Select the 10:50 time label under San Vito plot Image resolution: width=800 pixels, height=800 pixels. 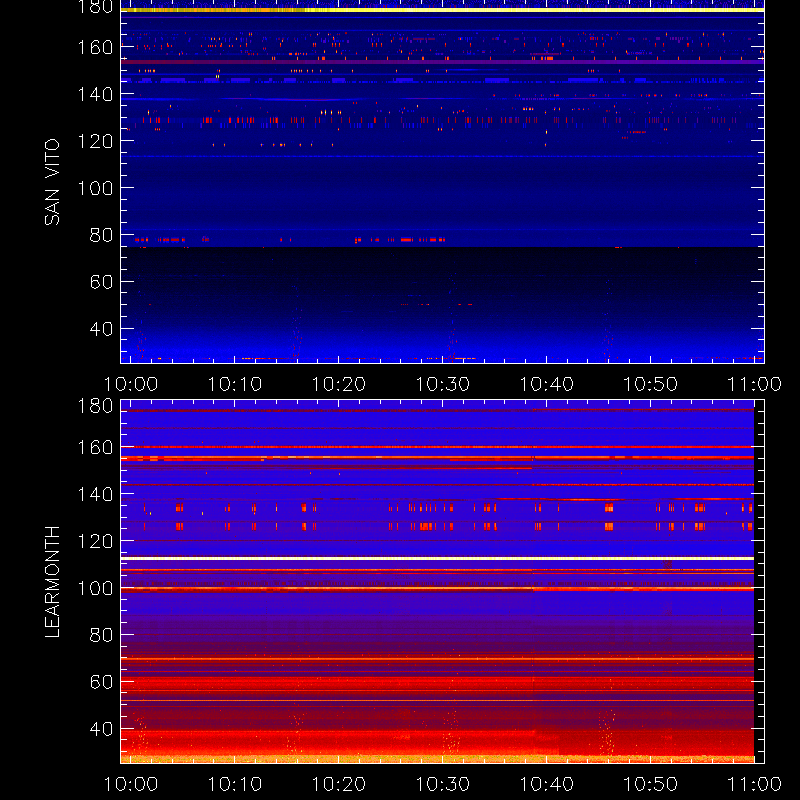tap(651, 384)
